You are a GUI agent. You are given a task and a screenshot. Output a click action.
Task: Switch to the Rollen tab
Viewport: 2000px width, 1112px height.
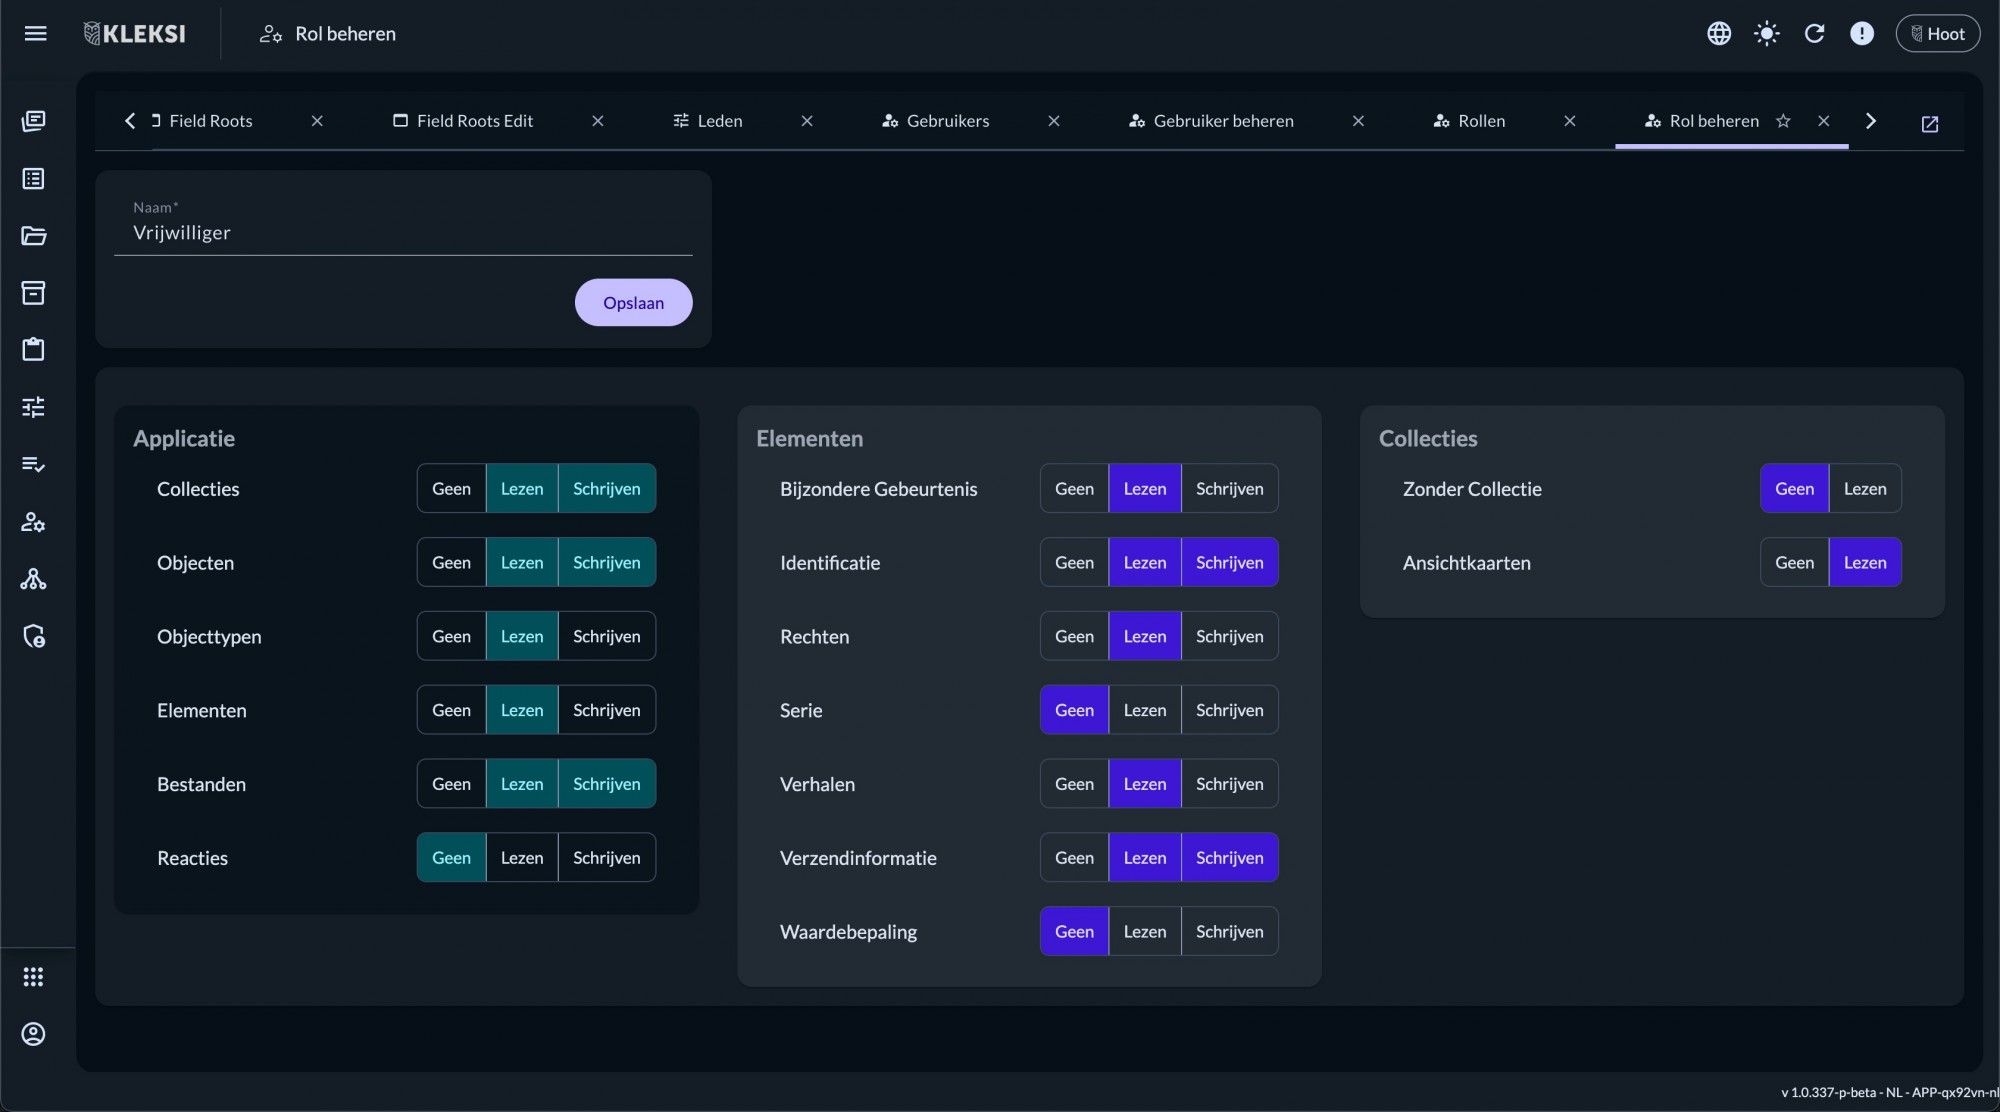[x=1469, y=121]
